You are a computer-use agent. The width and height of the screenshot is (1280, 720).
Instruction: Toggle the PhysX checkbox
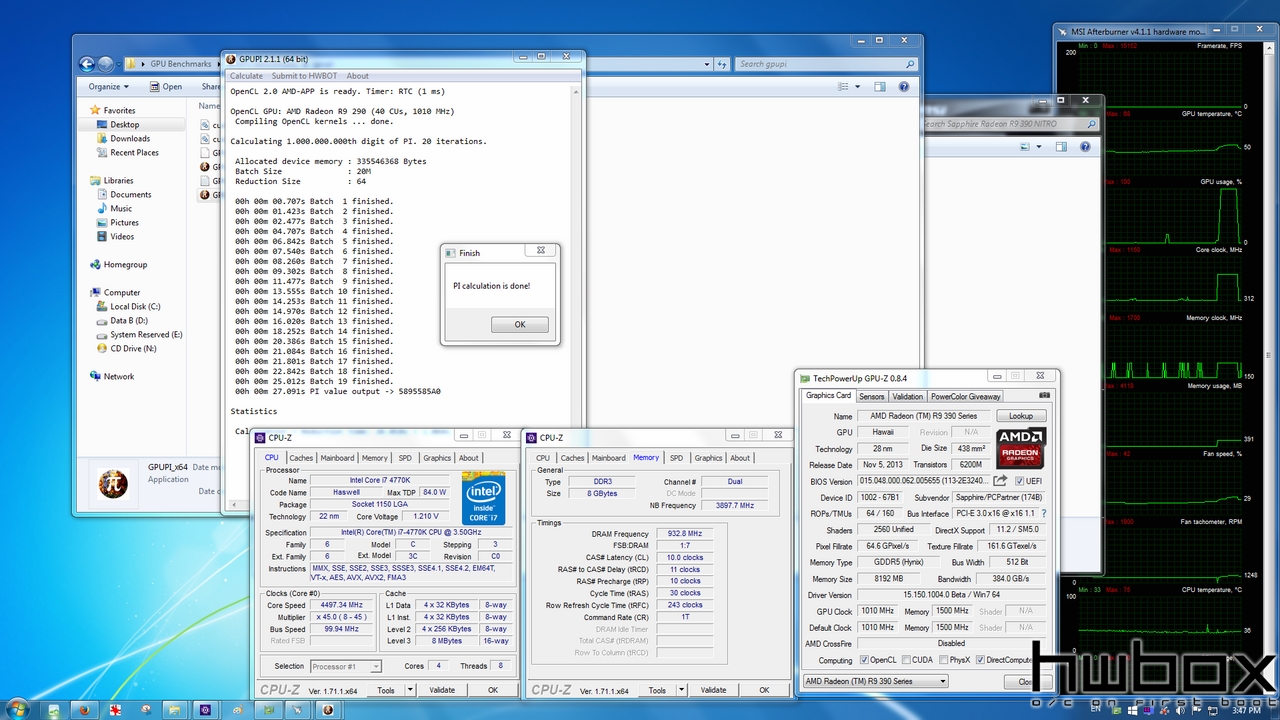[941, 660]
